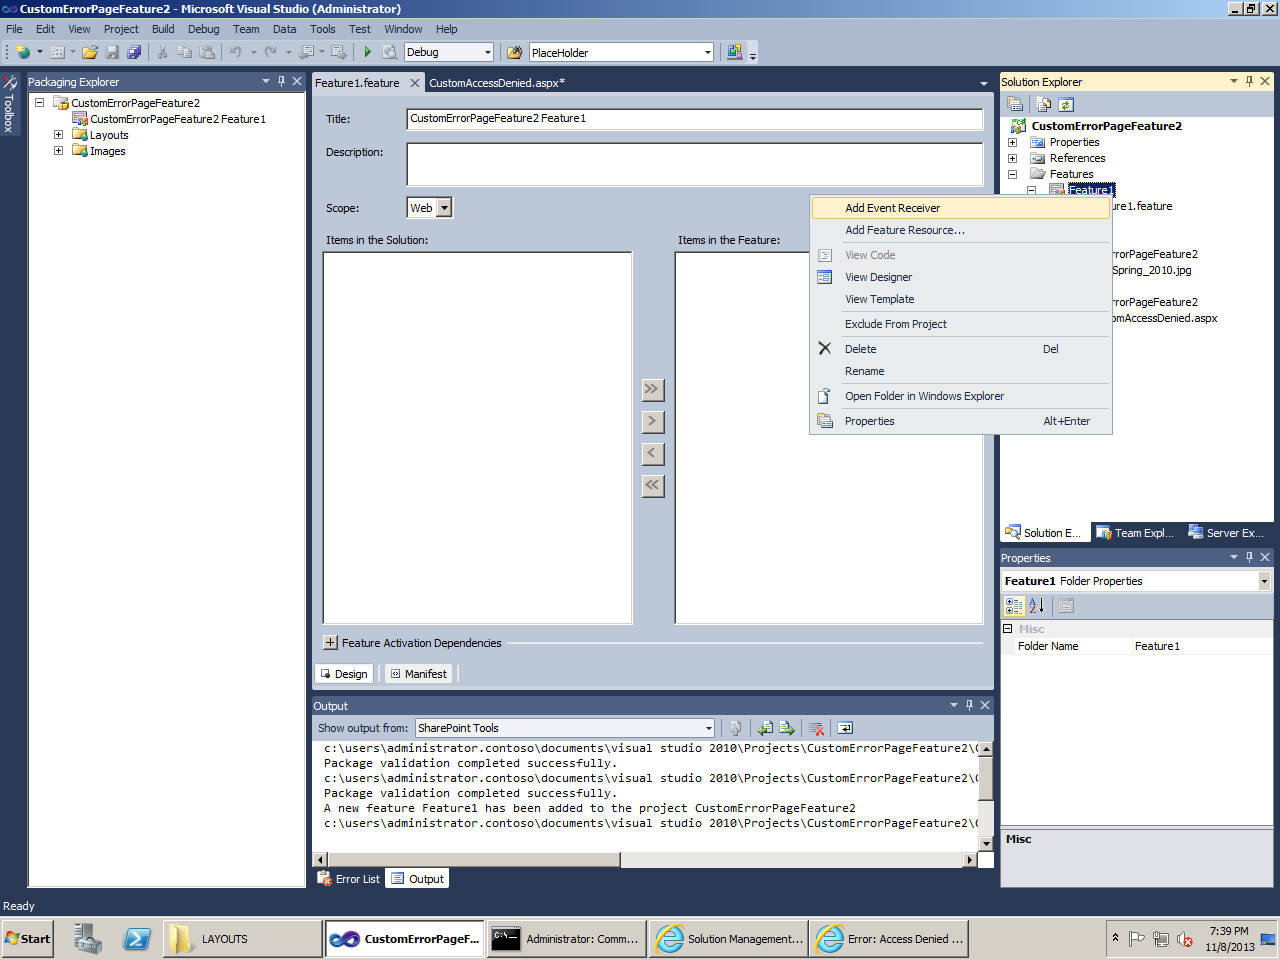Viewport: 1280px width, 960px height.
Task: Select View Designer in context menu
Action: pos(960,277)
